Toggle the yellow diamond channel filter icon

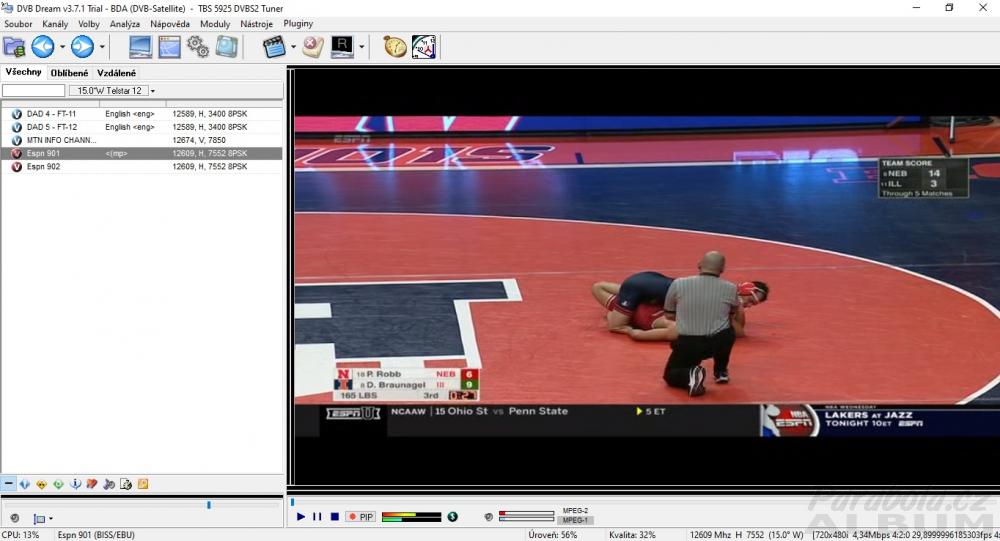point(41,484)
